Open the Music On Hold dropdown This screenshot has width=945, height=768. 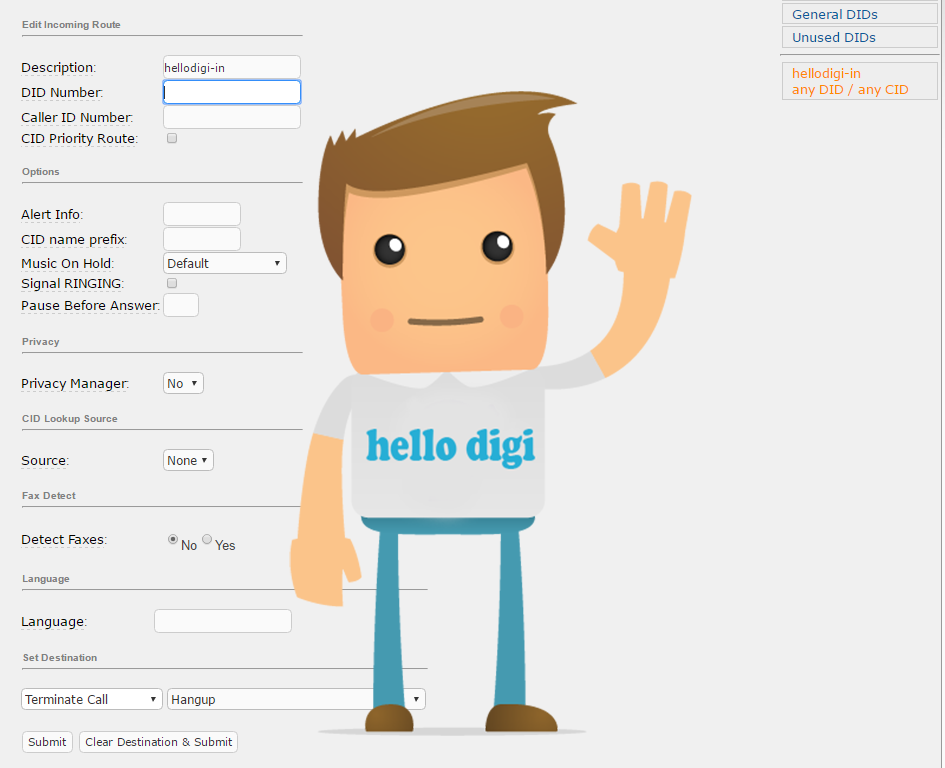tap(224, 263)
